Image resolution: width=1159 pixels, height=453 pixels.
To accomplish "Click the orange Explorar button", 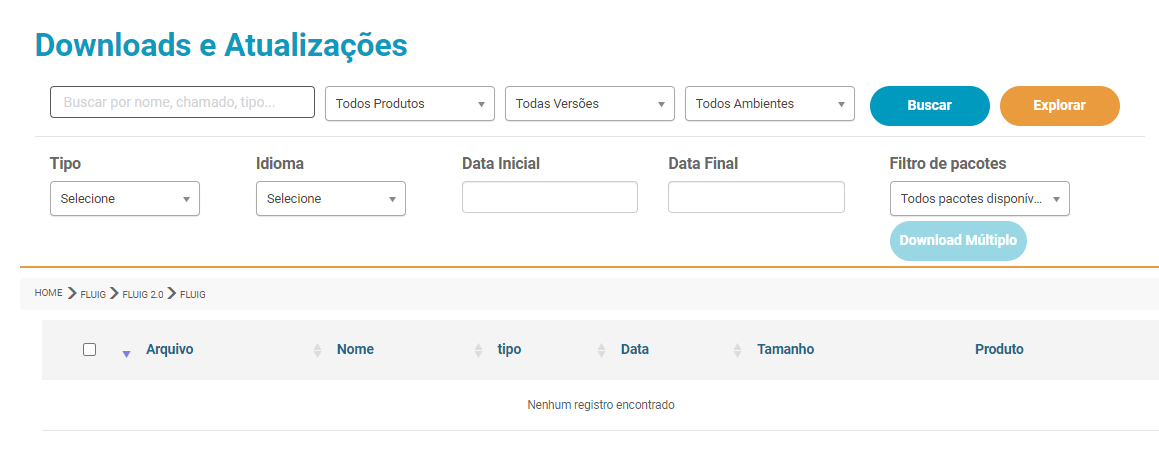I will 1059,106.
